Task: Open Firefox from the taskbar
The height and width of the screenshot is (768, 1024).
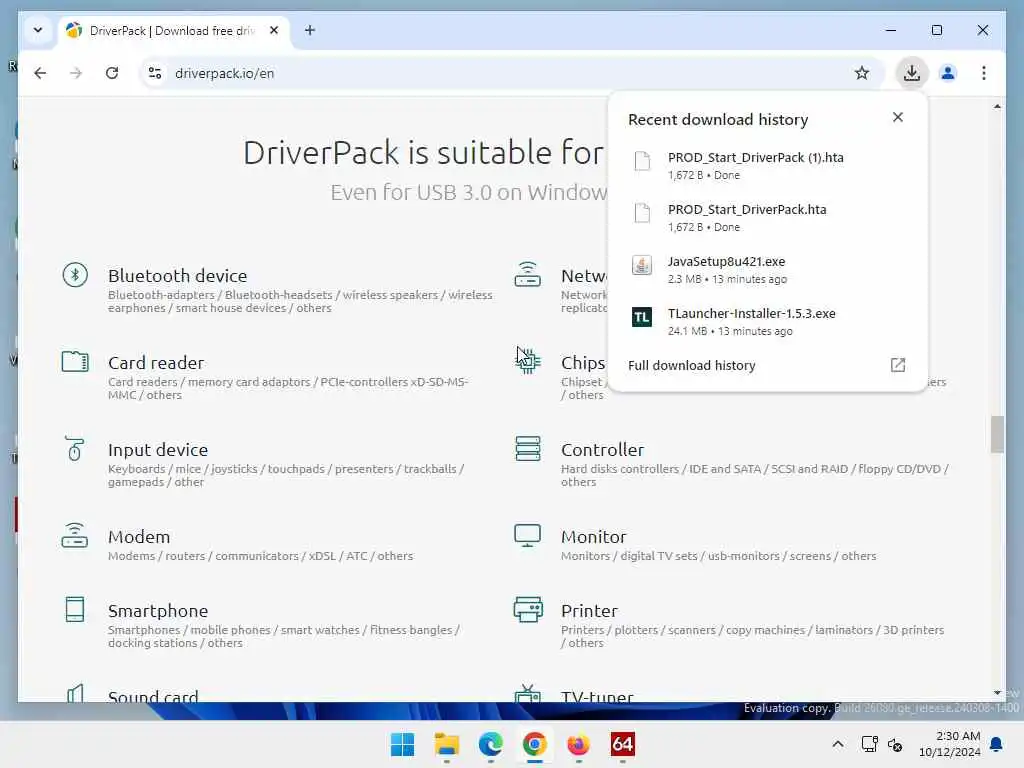Action: (578, 744)
